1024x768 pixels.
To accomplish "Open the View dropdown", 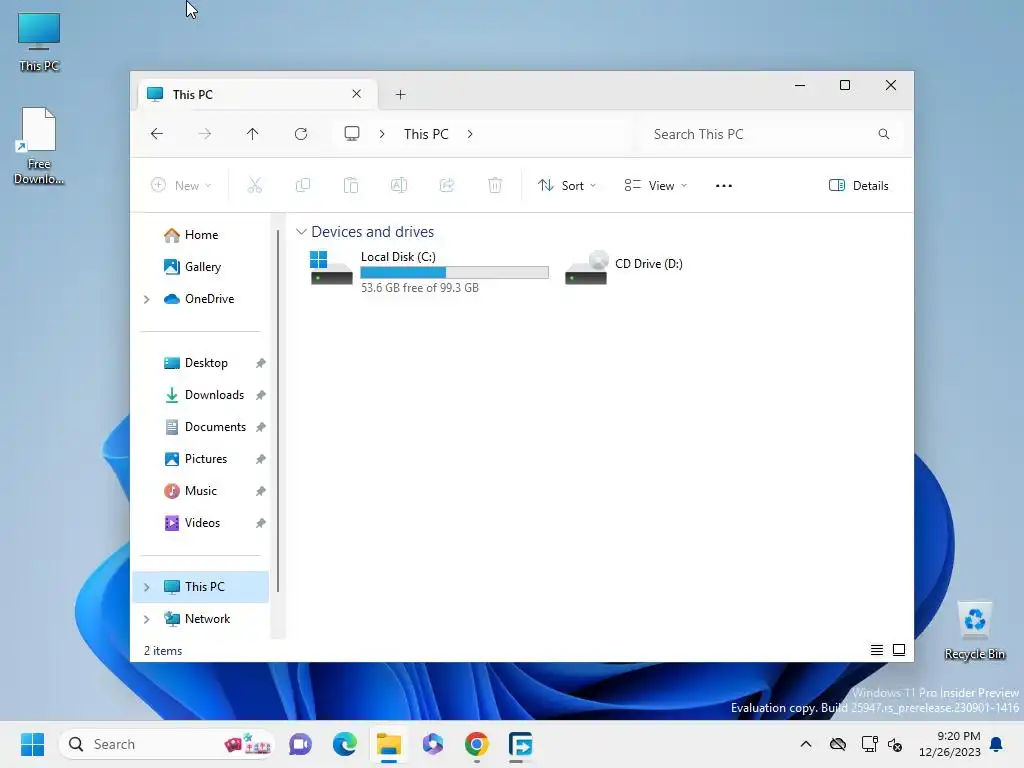I will point(655,185).
